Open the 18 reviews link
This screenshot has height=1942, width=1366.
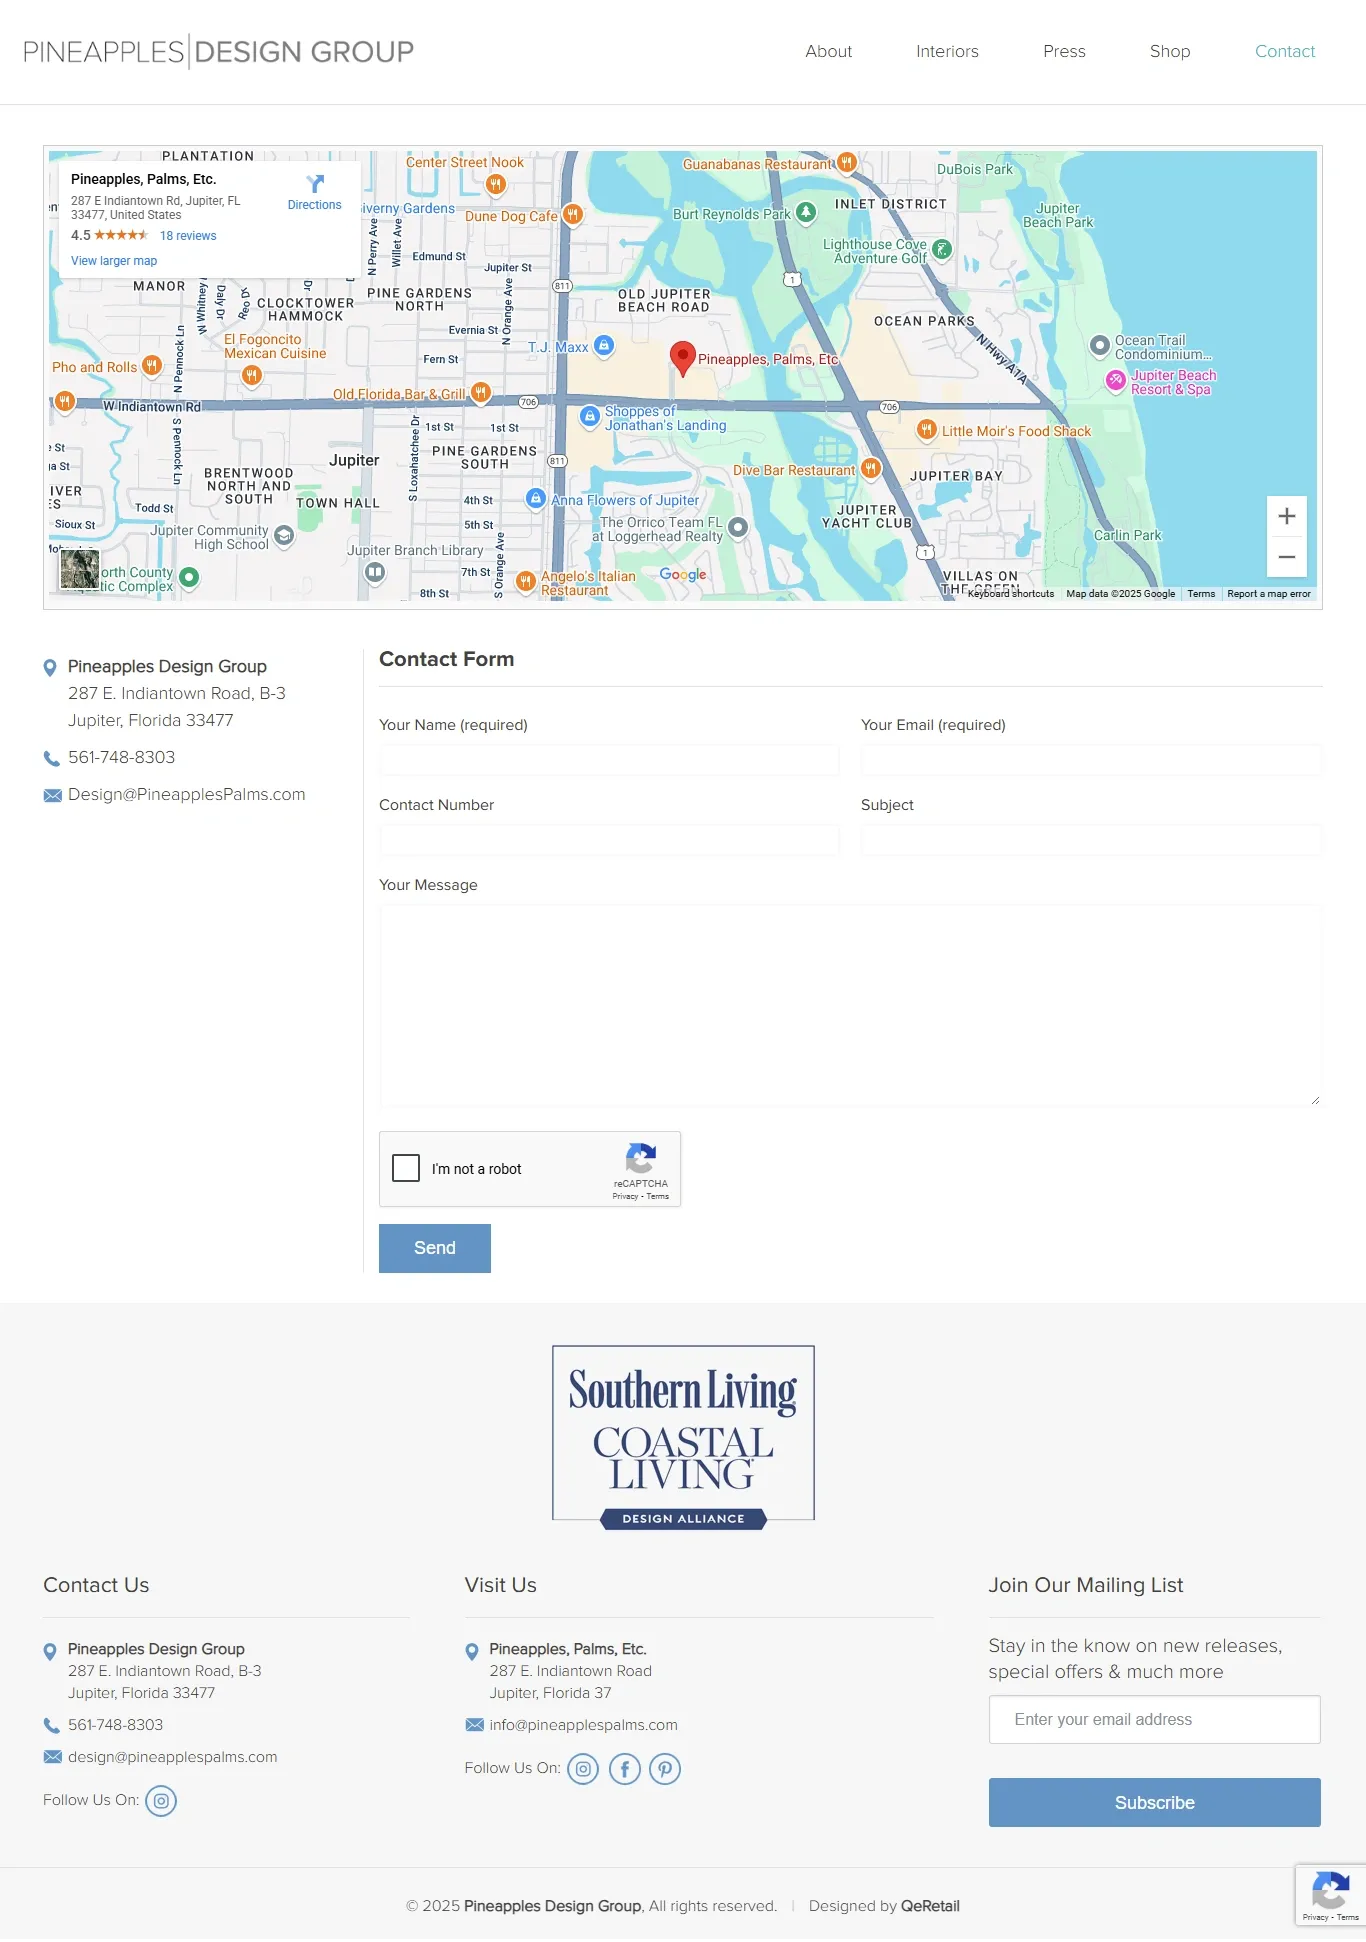tap(188, 236)
